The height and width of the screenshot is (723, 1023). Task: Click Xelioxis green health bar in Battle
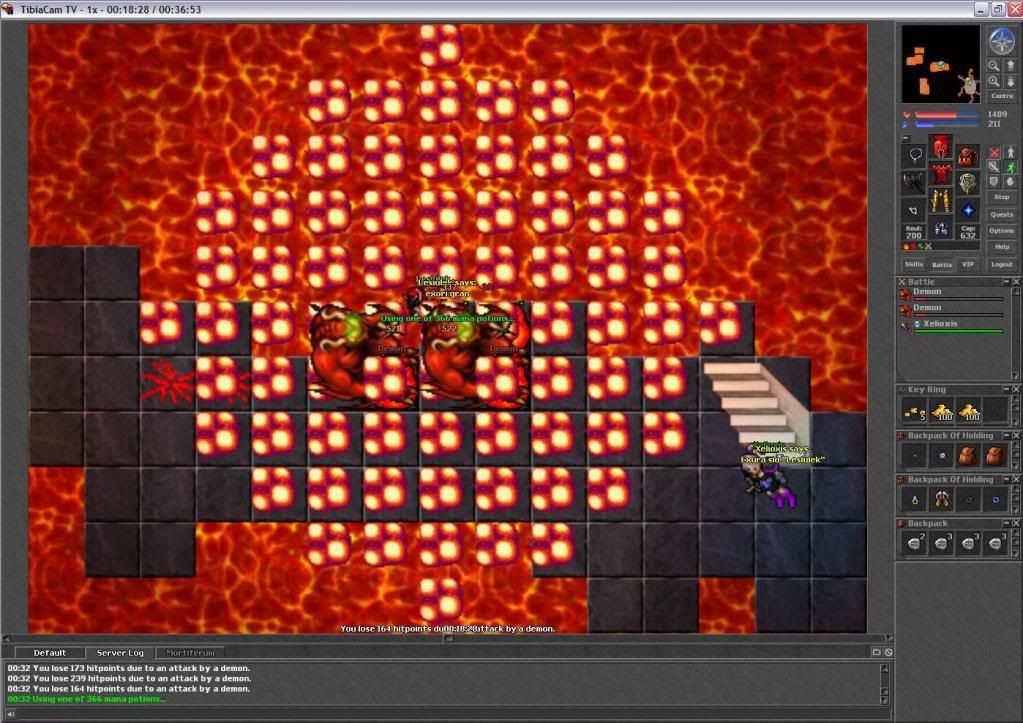click(958, 331)
